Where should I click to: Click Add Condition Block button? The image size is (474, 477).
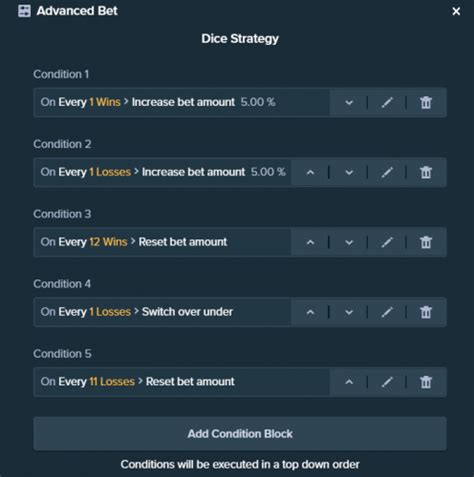click(x=240, y=434)
